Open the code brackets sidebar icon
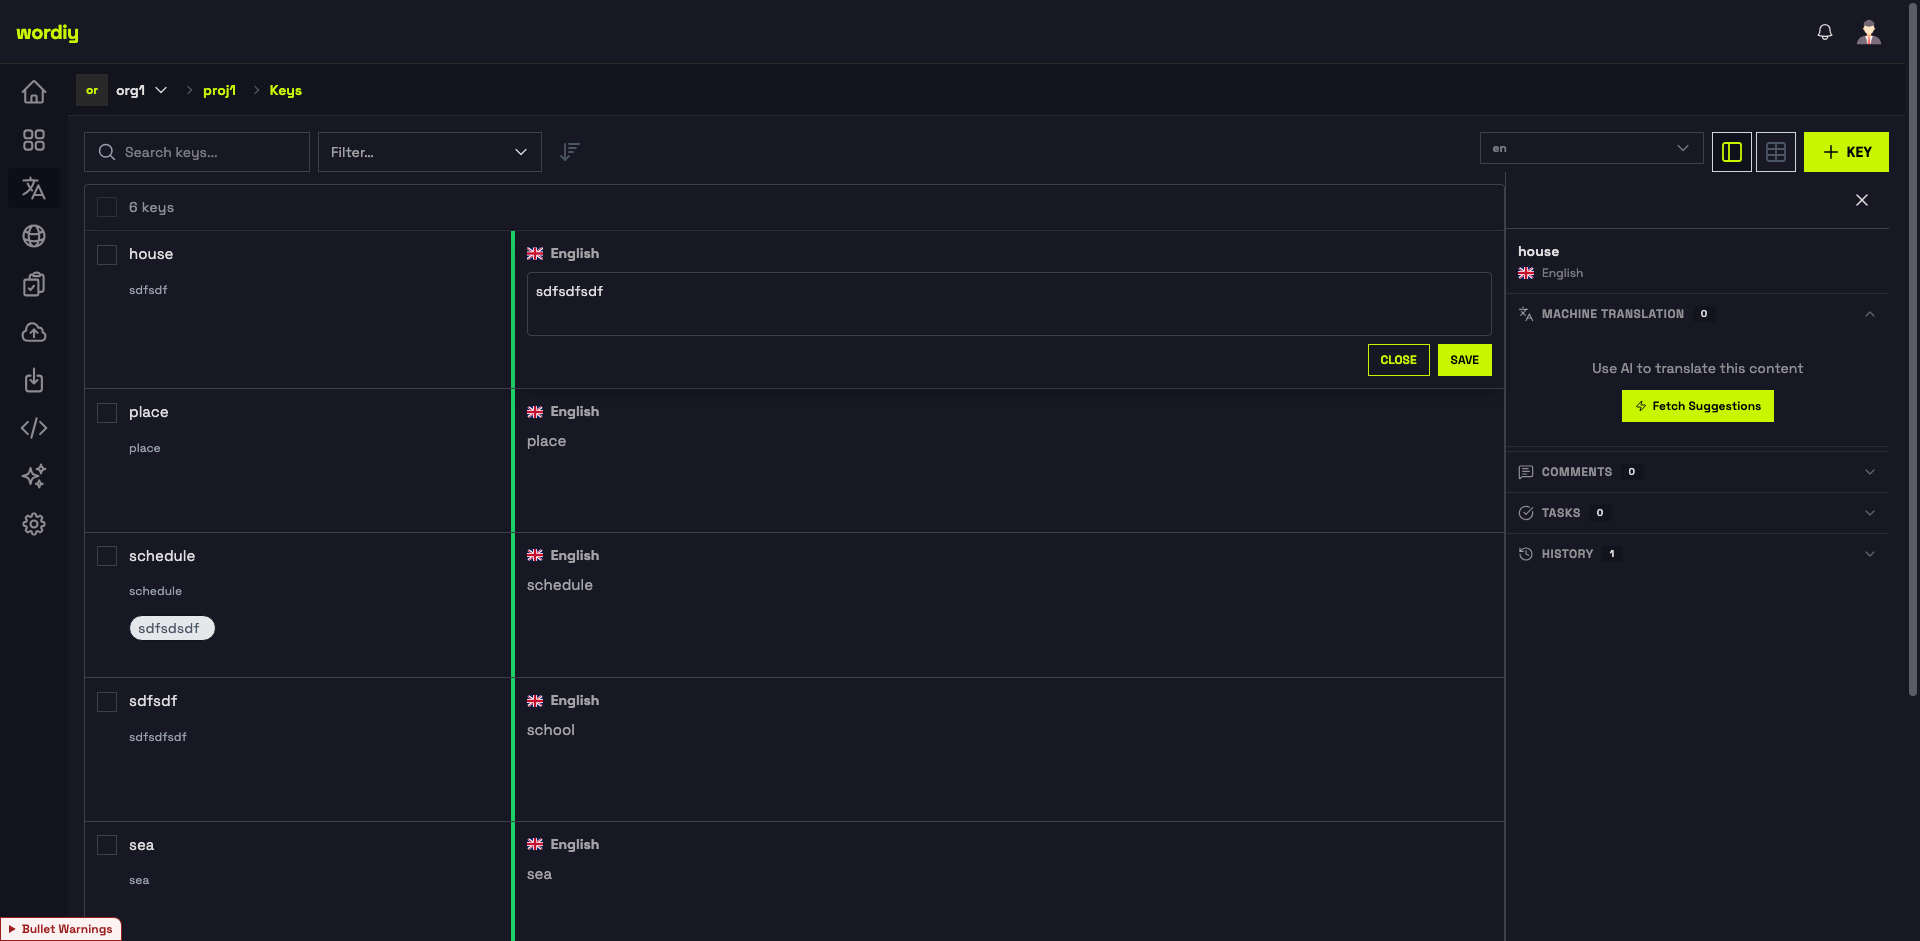The width and height of the screenshot is (1920, 941). pos(34,428)
